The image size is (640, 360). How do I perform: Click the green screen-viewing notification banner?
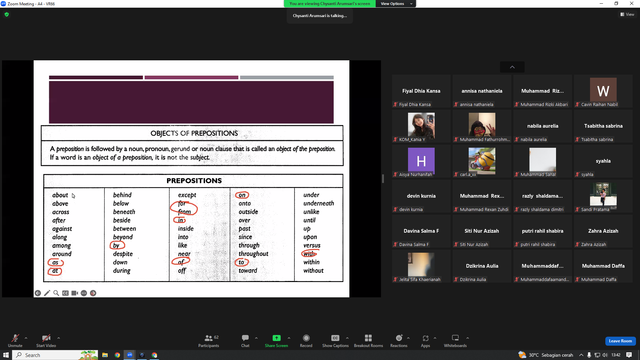tap(329, 4)
